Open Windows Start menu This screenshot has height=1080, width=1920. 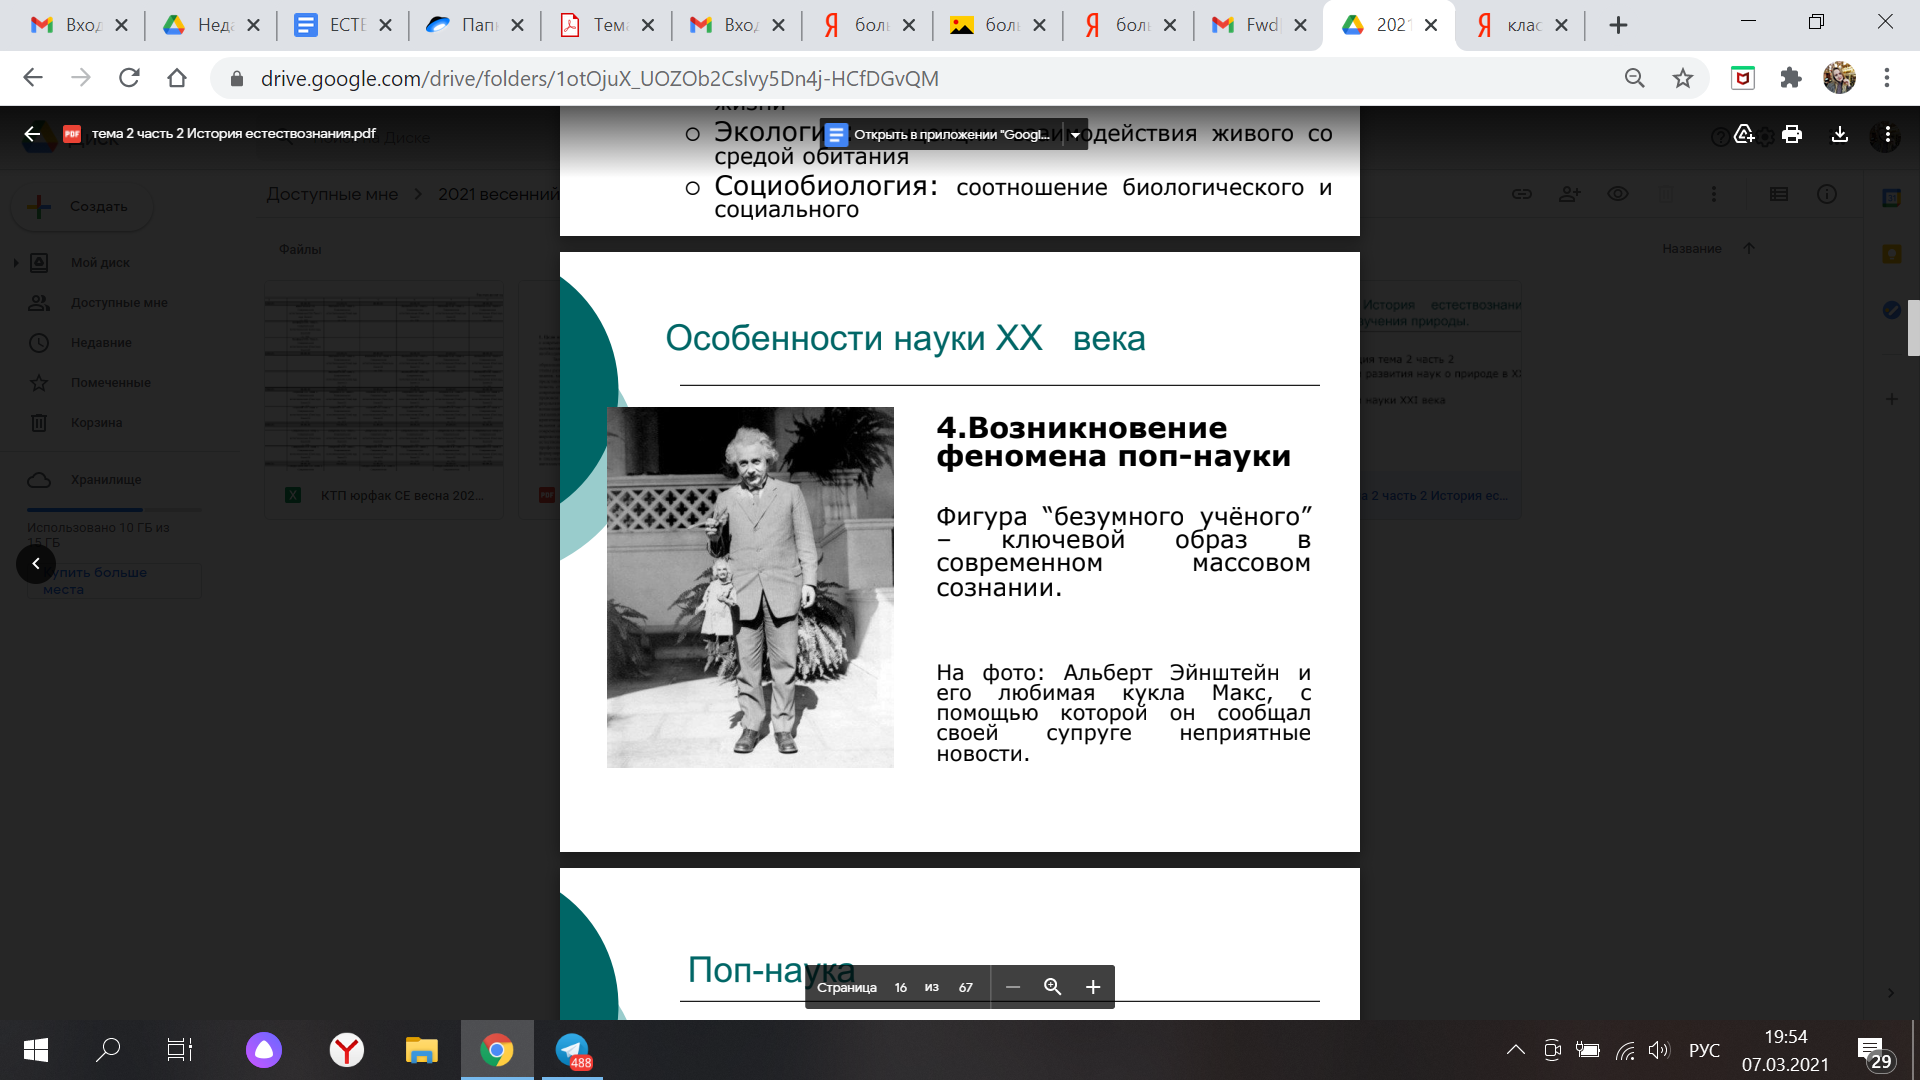(36, 1050)
